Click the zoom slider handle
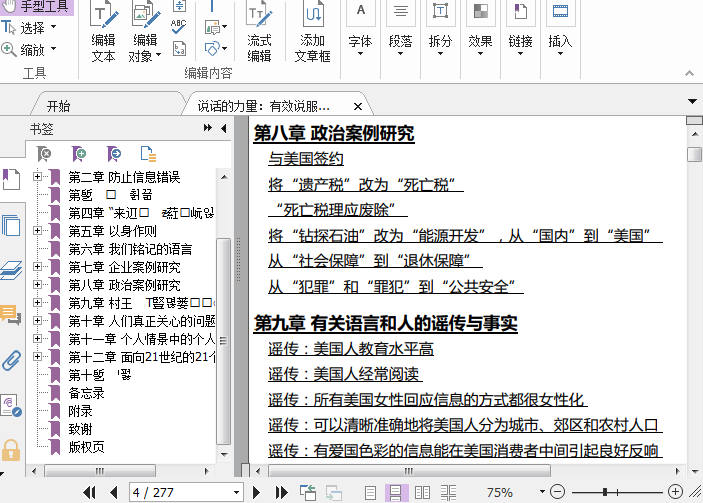703x503 pixels. [605, 492]
